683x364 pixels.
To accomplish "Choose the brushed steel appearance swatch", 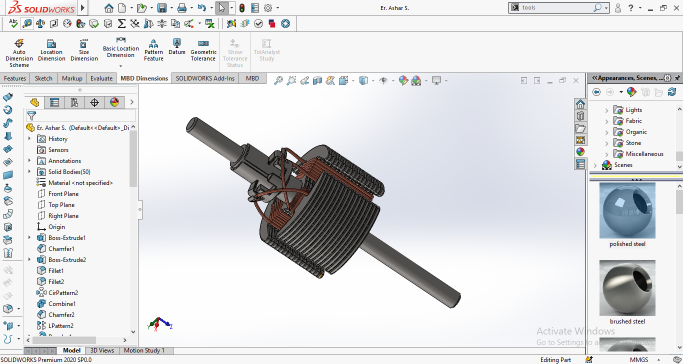I will [627, 288].
